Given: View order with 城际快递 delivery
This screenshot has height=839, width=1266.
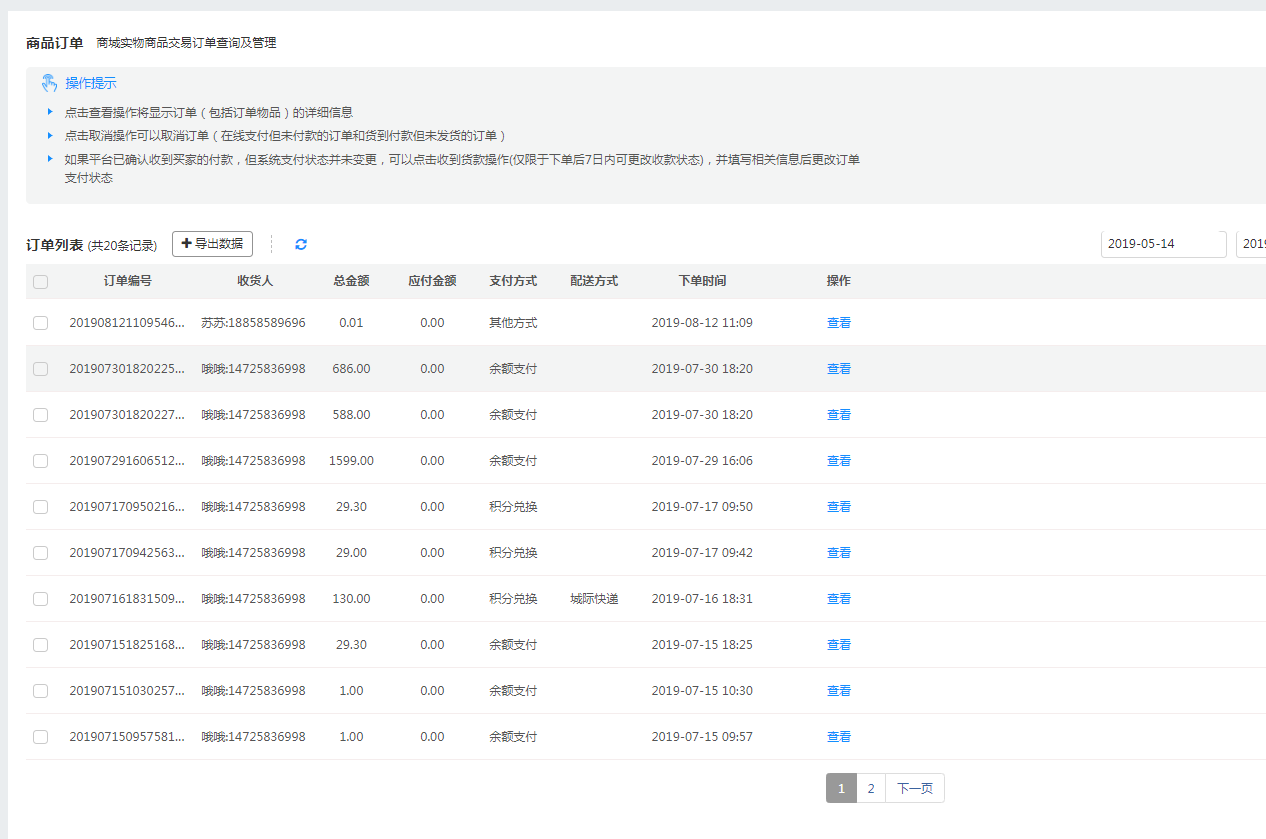Looking at the screenshot, I should 838,599.
